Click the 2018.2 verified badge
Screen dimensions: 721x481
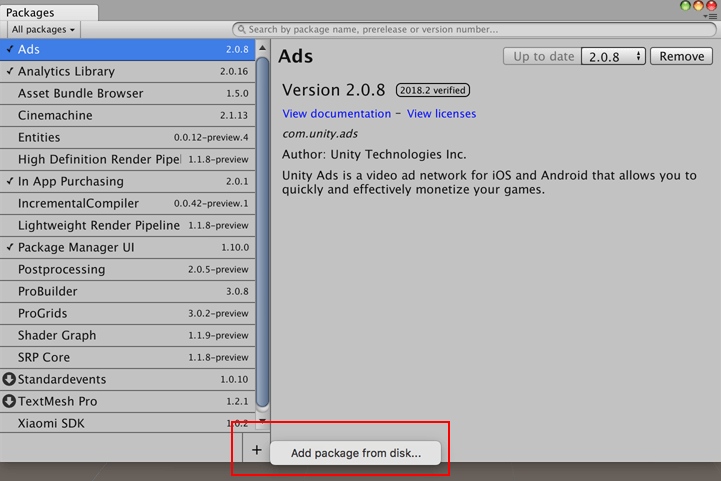433,90
